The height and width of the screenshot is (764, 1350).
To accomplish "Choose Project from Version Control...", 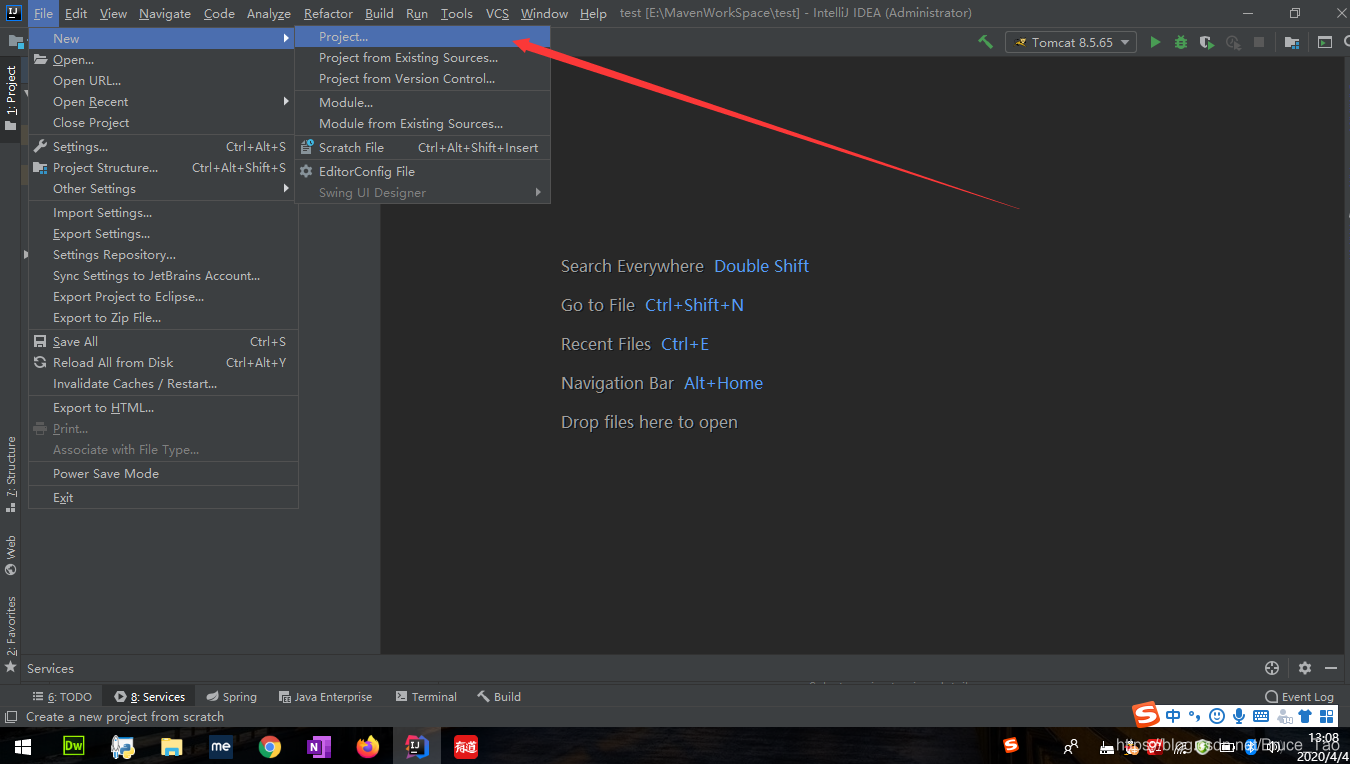I will point(422,79).
